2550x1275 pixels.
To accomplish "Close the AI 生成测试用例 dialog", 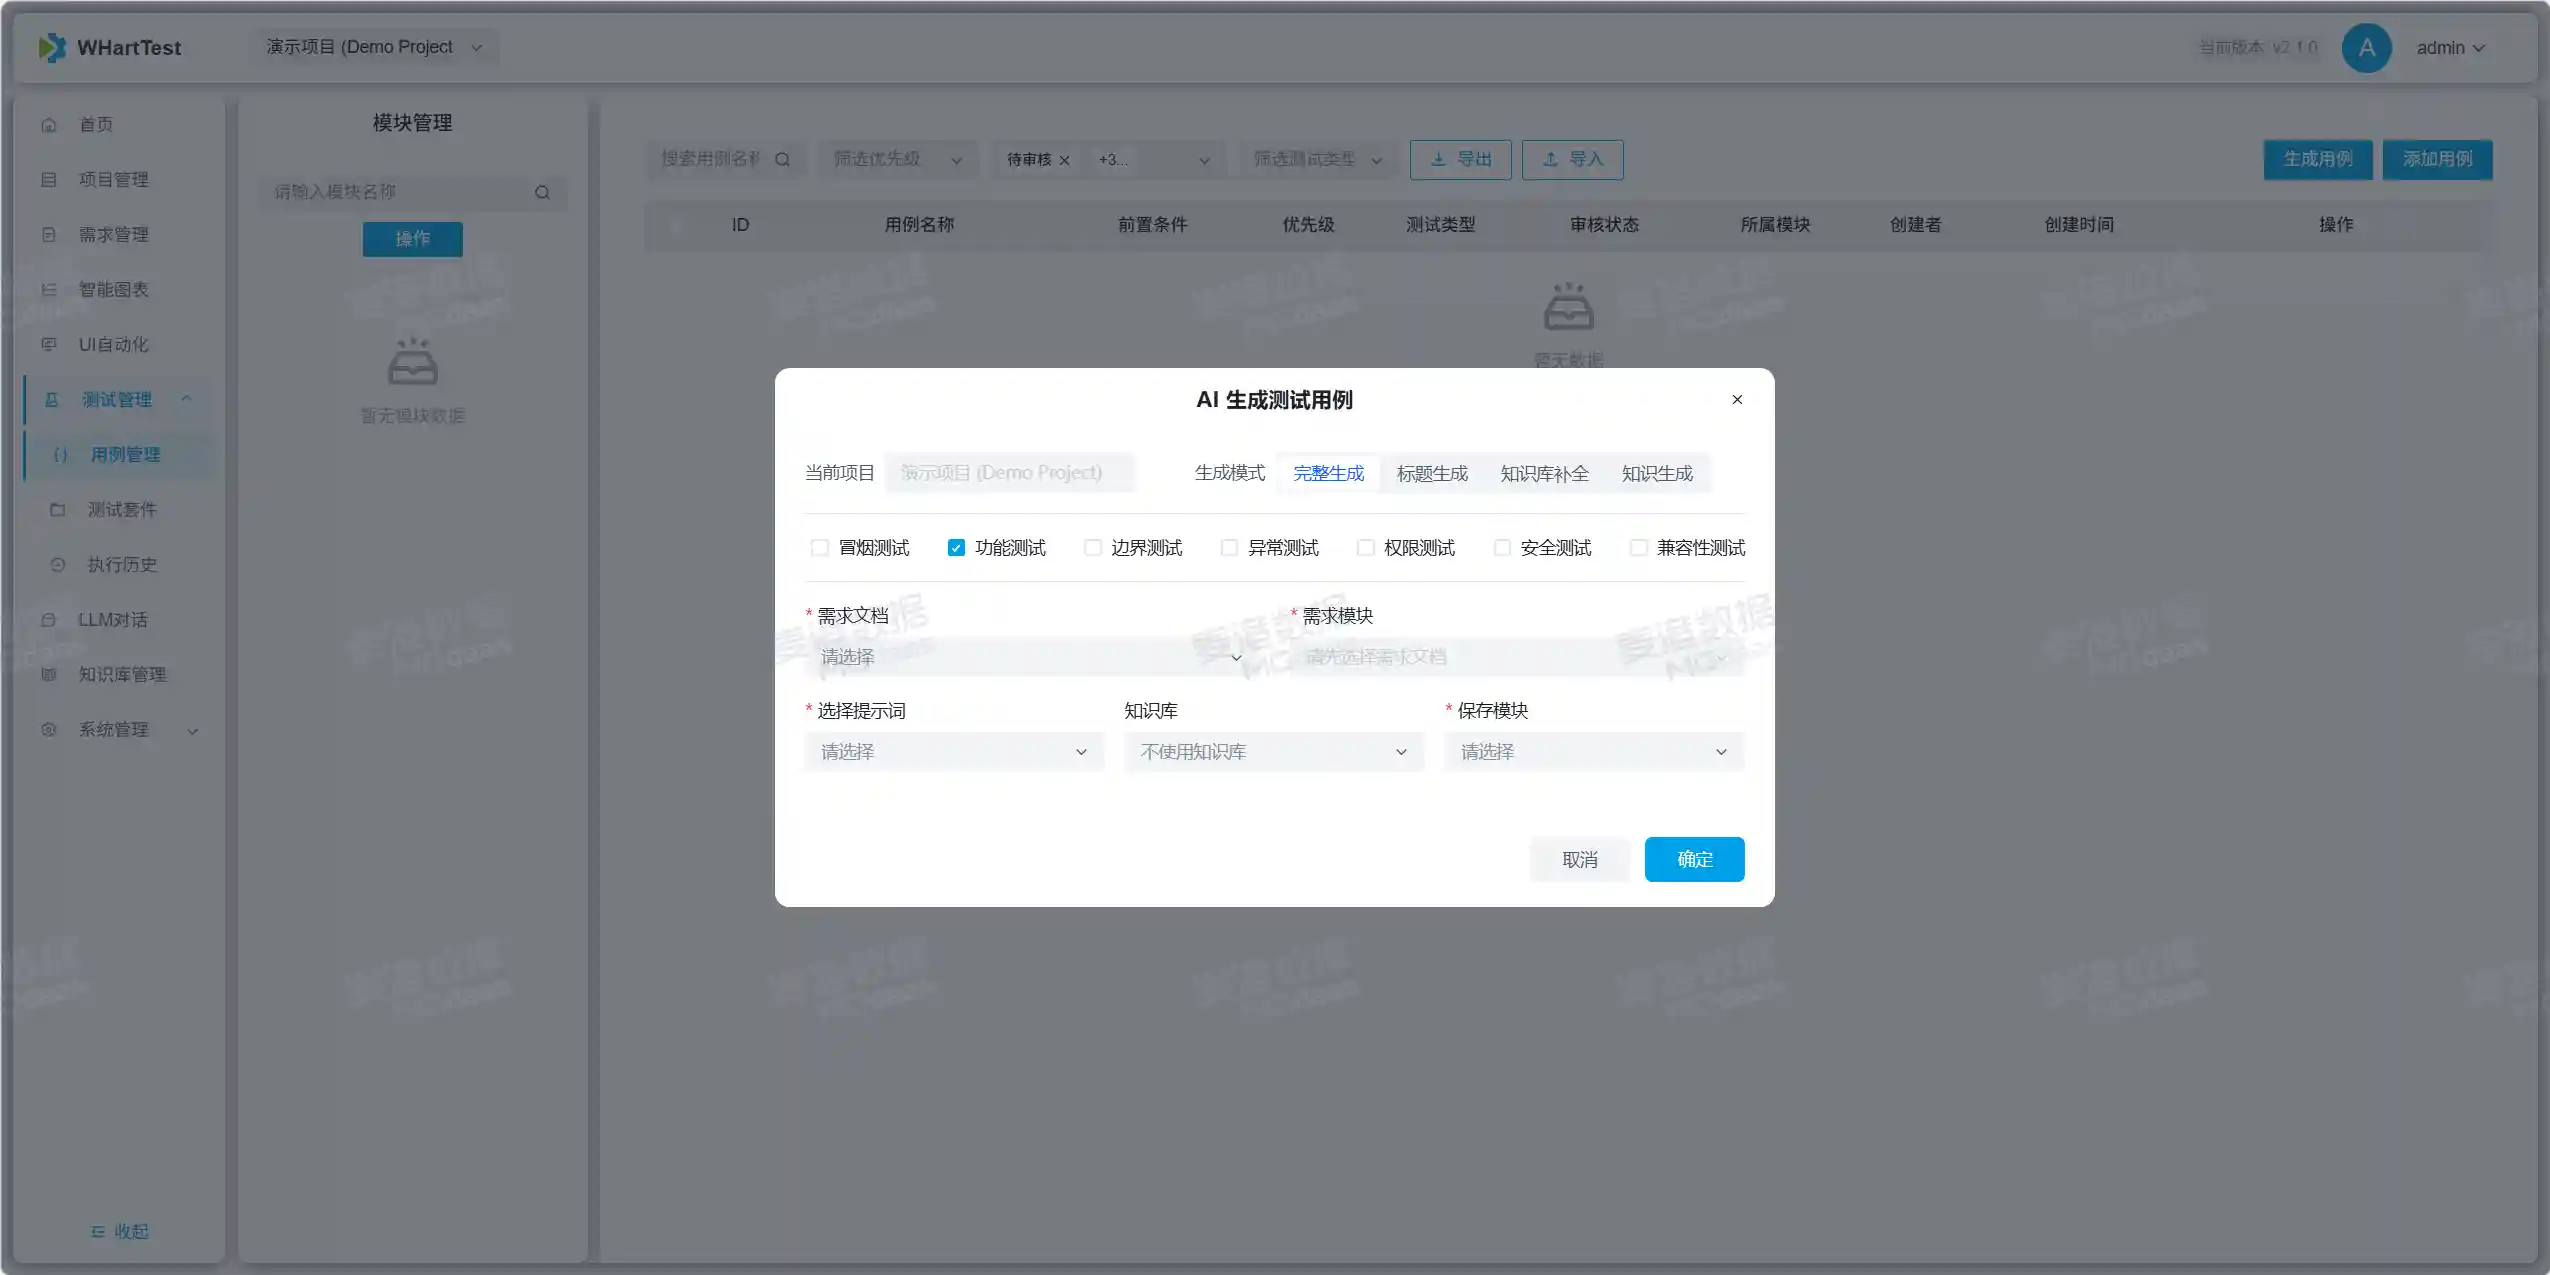I will [1737, 399].
